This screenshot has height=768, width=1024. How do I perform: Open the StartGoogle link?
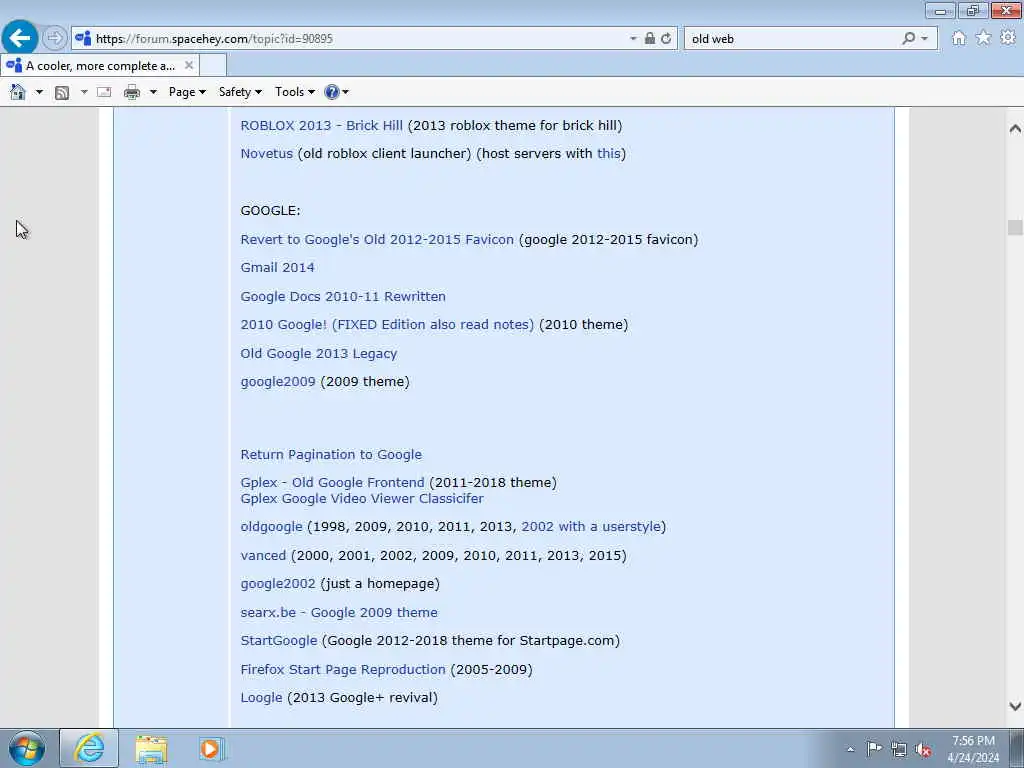tap(279, 641)
